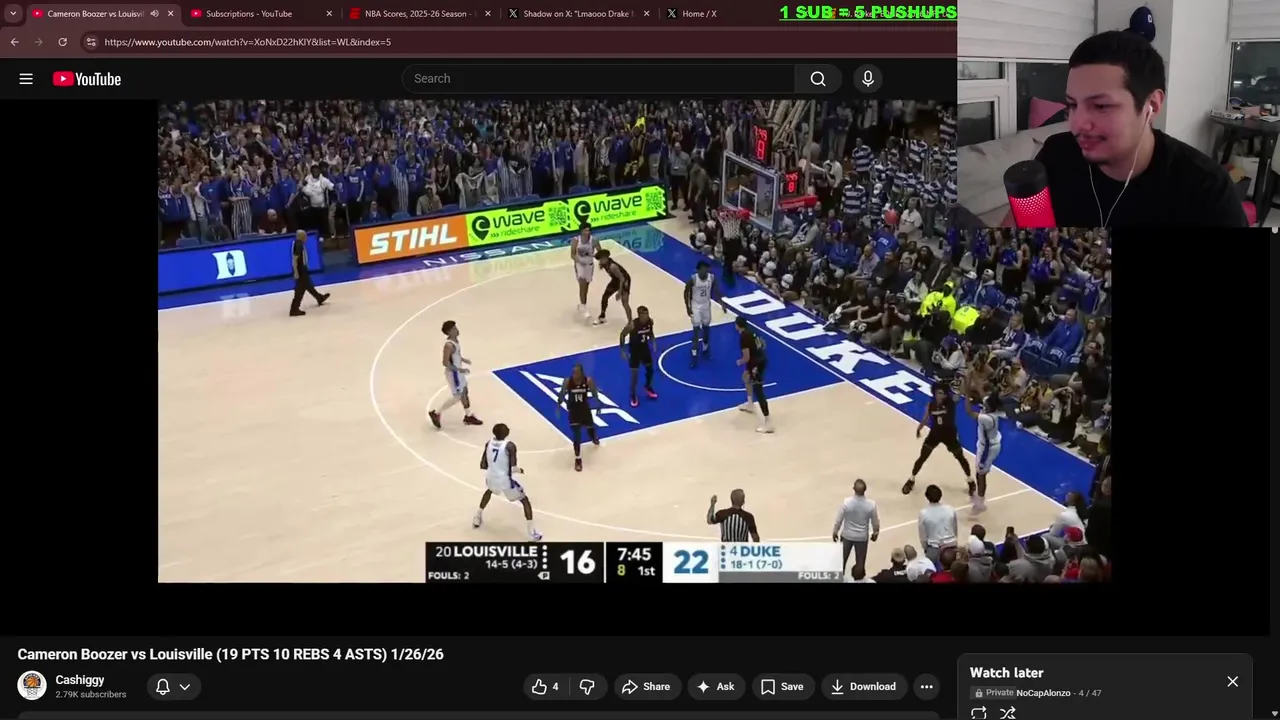1280x720 pixels.
Task: Toggle loop playlist in Watch later
Action: pos(979,713)
